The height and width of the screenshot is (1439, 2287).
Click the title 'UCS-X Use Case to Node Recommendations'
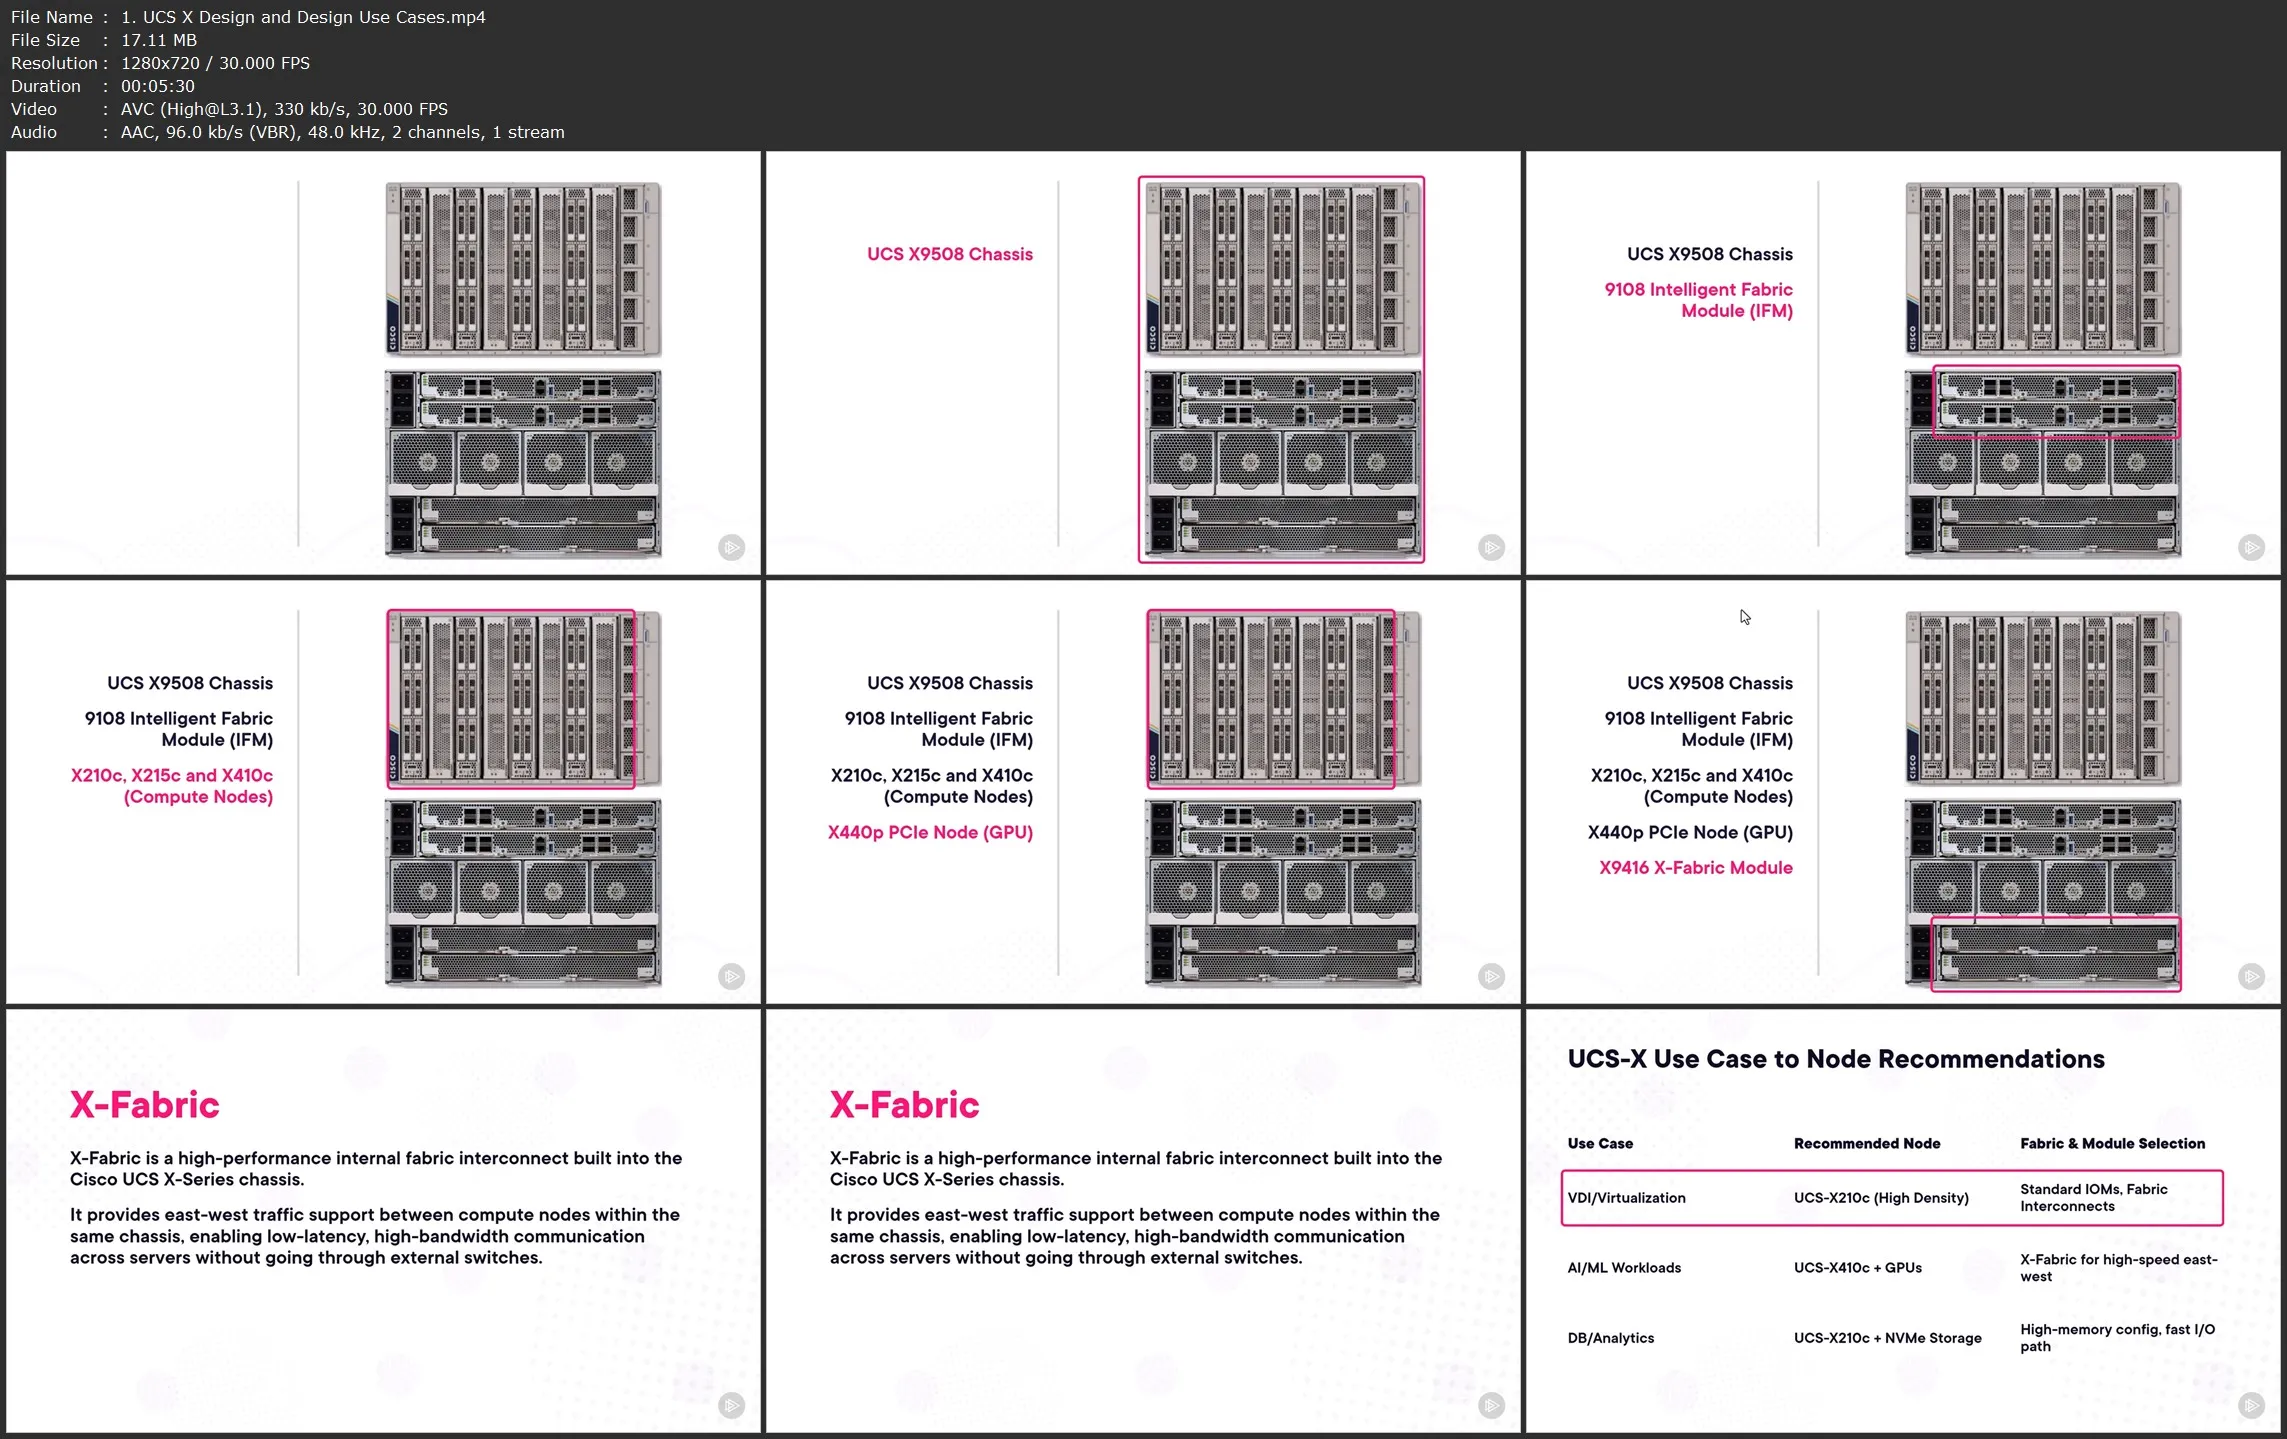pyautogui.click(x=1835, y=1059)
